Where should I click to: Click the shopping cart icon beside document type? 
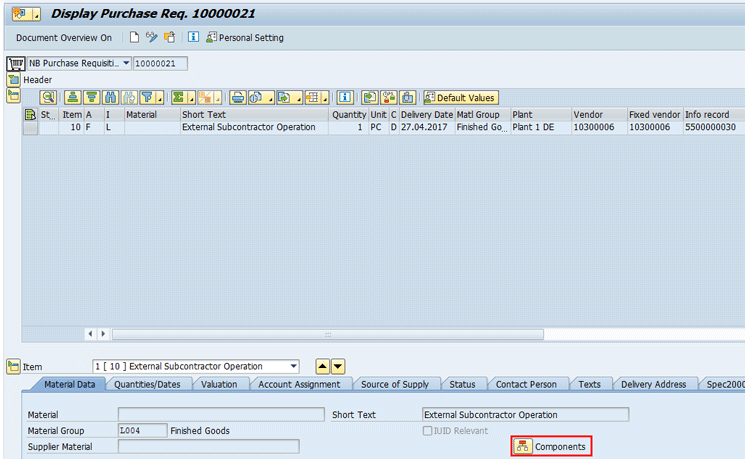[x=15, y=63]
